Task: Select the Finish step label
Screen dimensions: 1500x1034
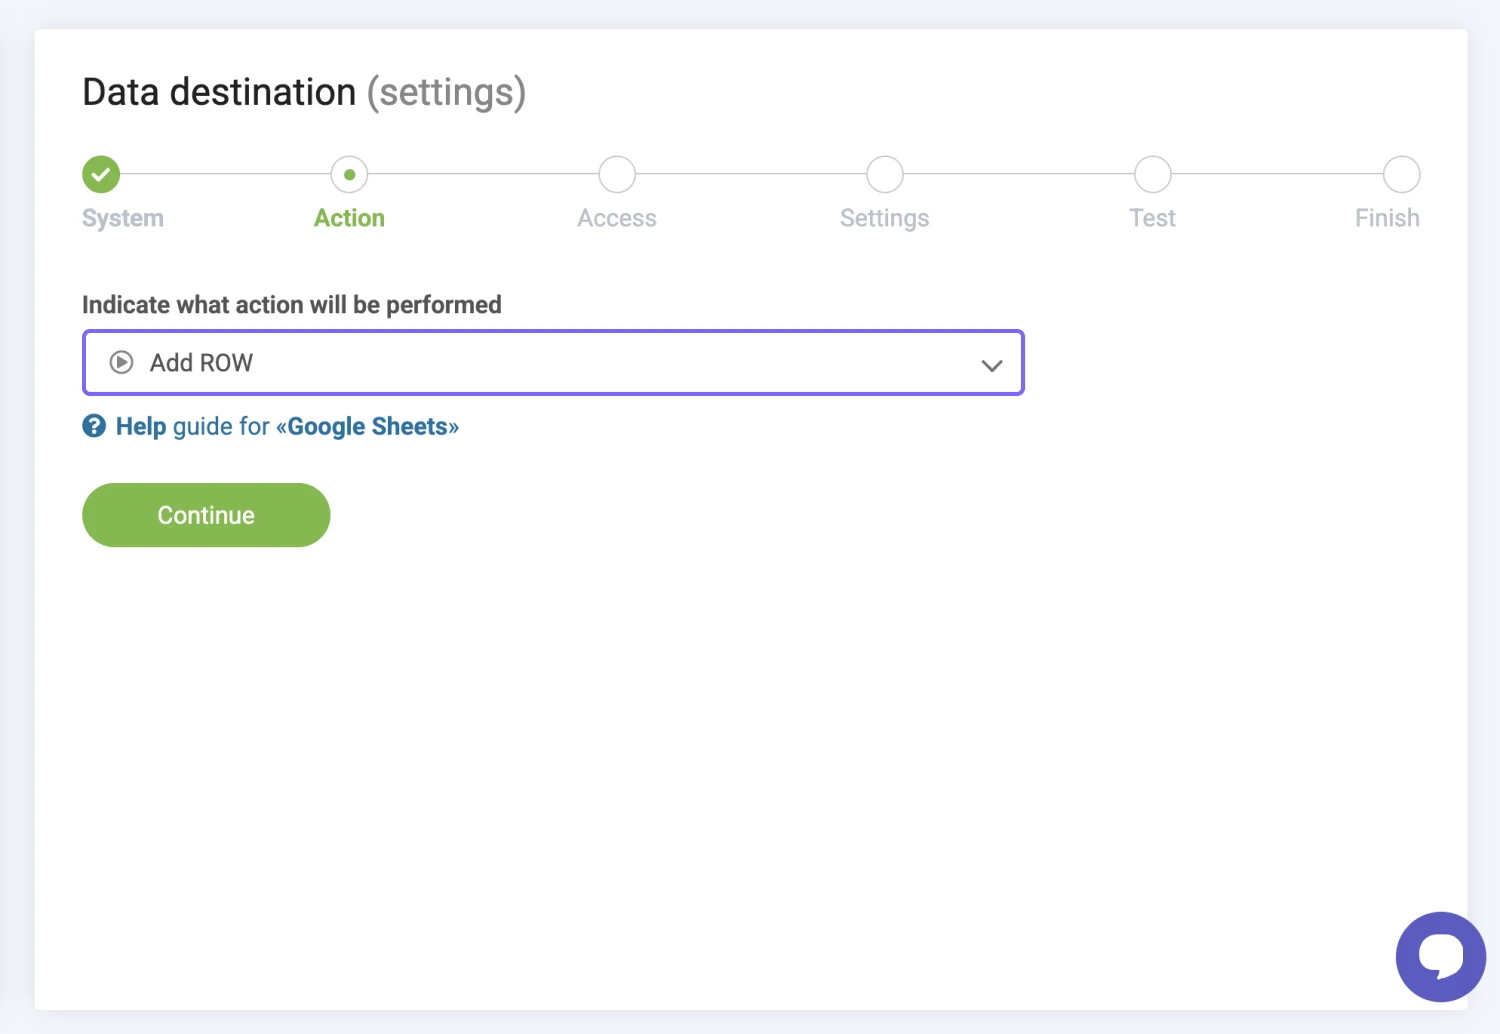Action: (x=1387, y=218)
